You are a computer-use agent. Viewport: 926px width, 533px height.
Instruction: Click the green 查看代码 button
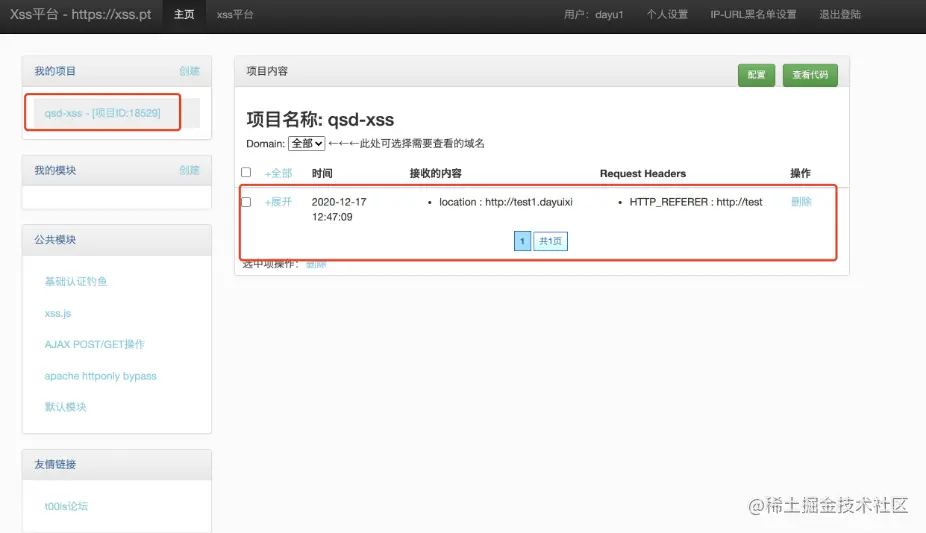coord(810,75)
